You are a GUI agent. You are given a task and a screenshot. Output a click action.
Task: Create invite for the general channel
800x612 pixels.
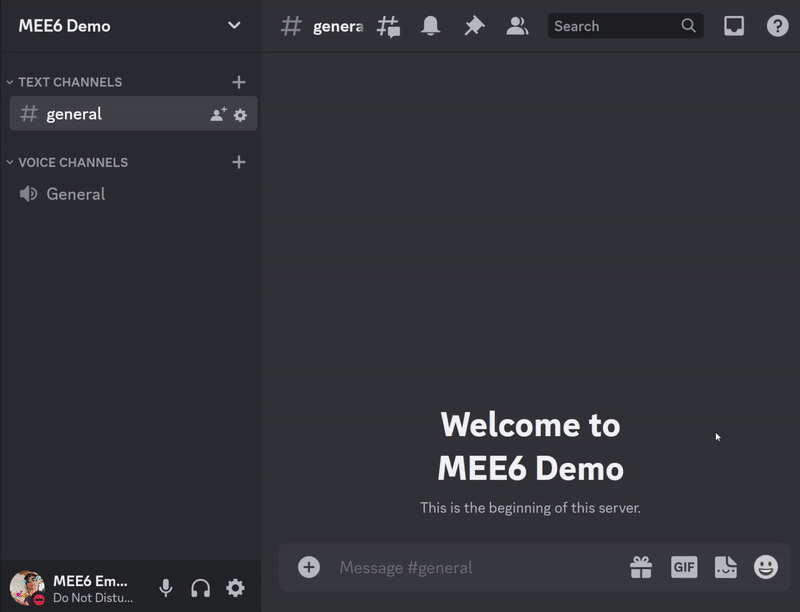pyautogui.click(x=218, y=114)
